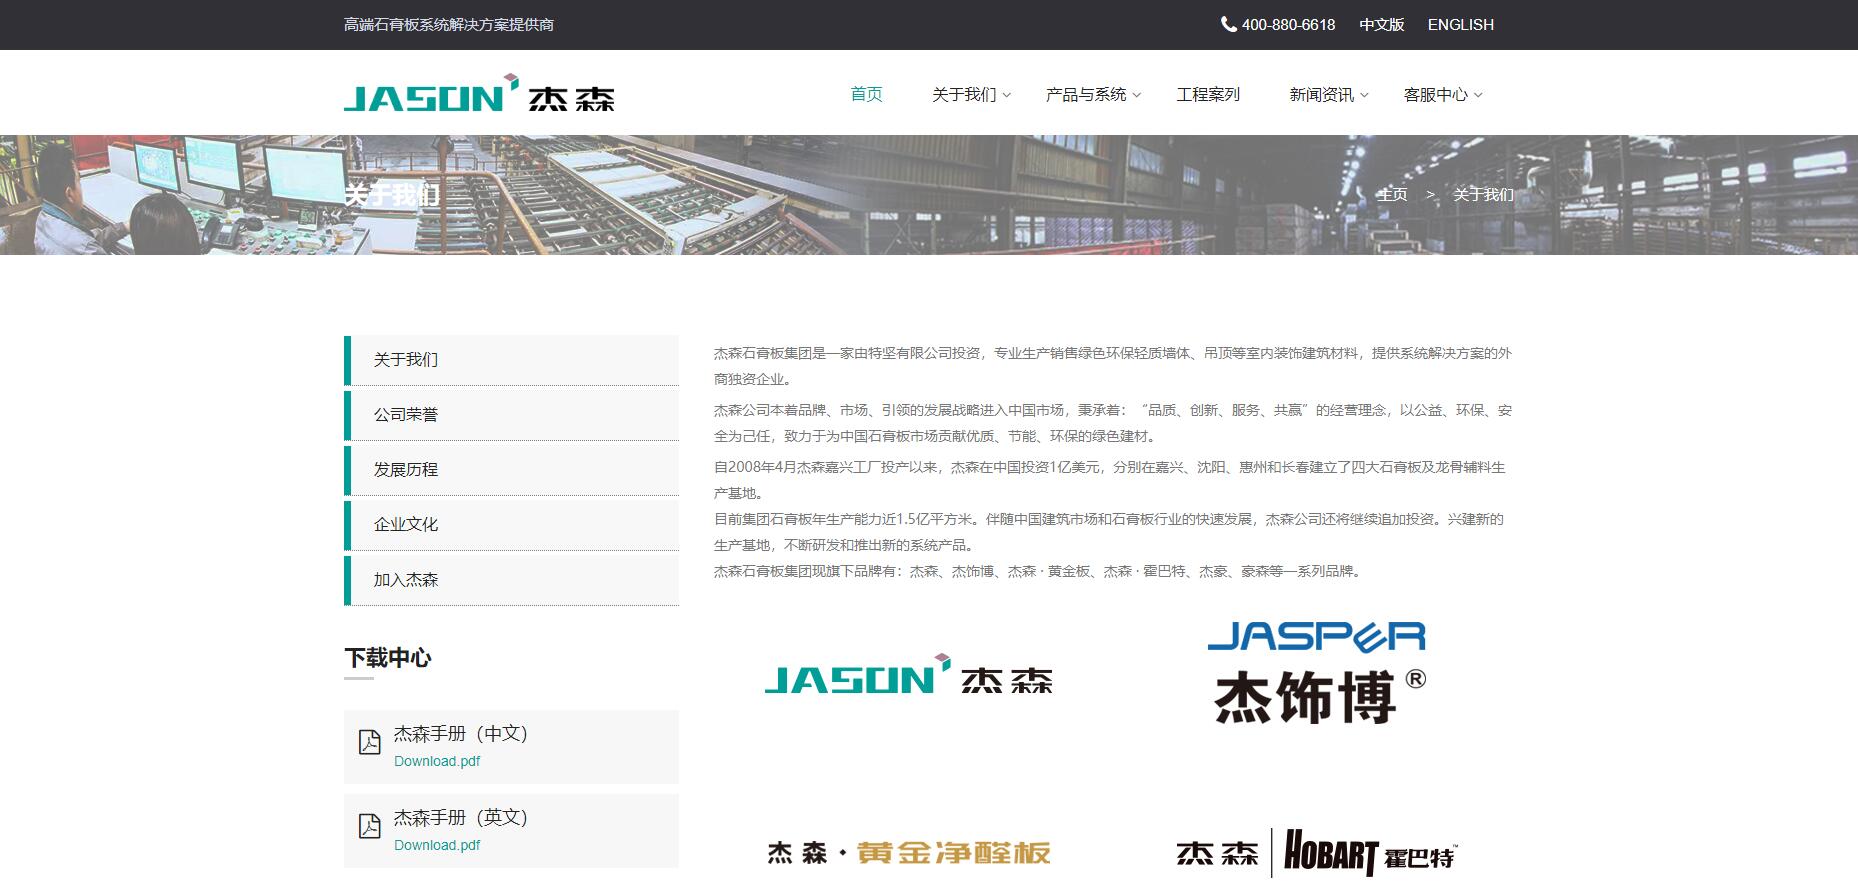Switch language to ENGLISH

click(1460, 24)
